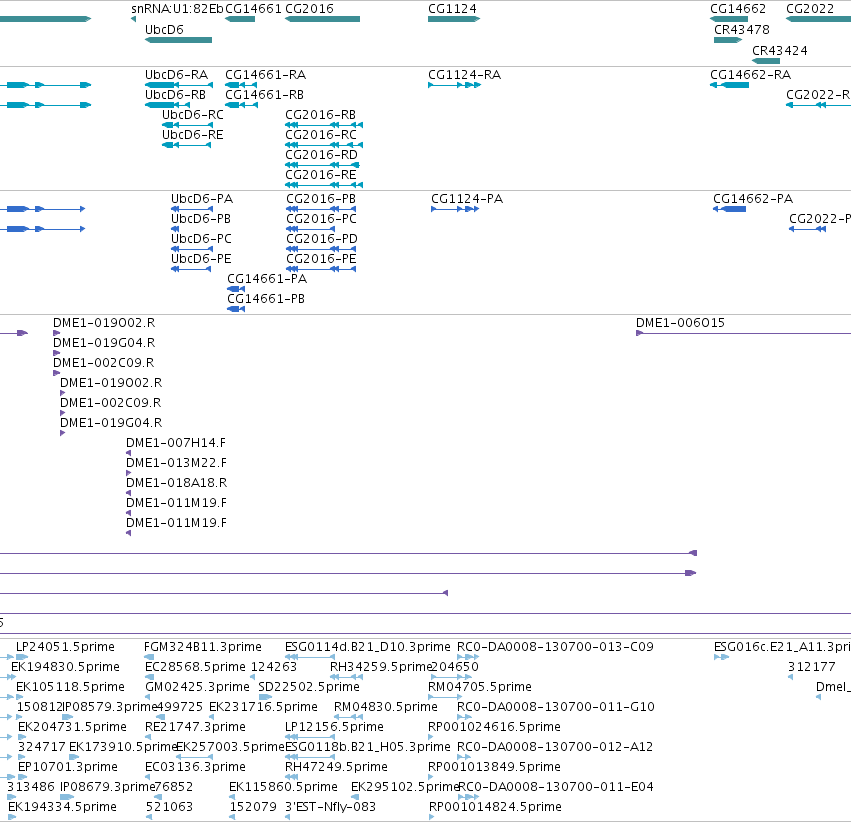Click the CG1124-RA transcript label
This screenshot has height=822, width=851.
point(465,75)
